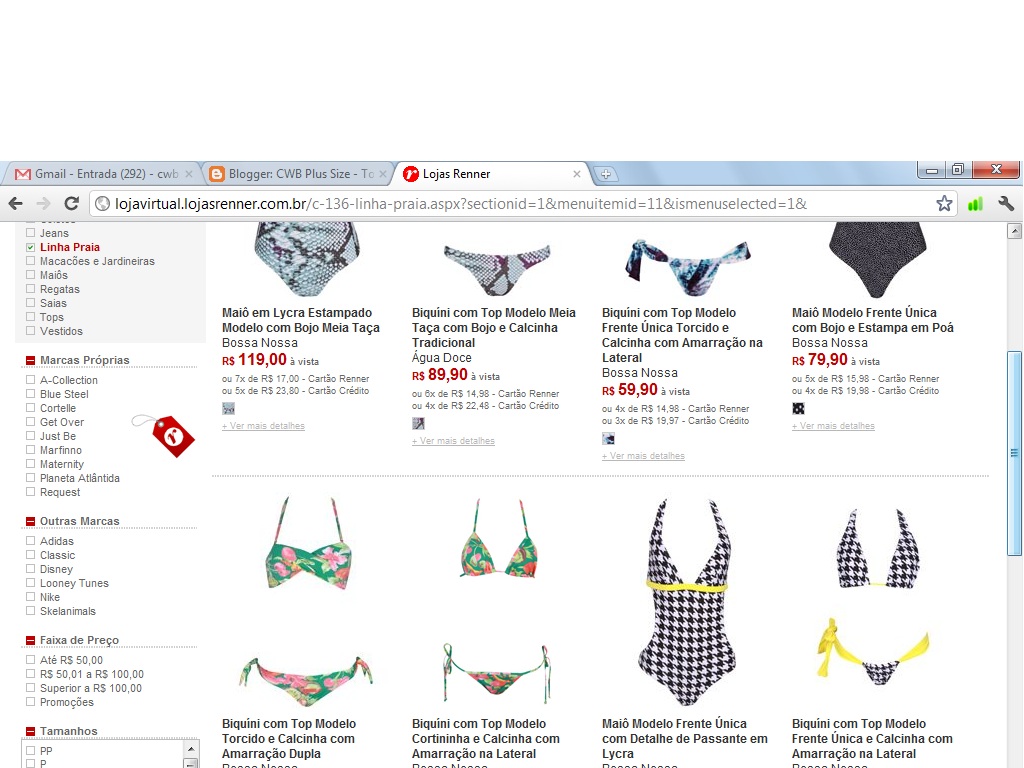Bookmark page with the star icon
The image size is (1024, 768).
click(x=944, y=204)
